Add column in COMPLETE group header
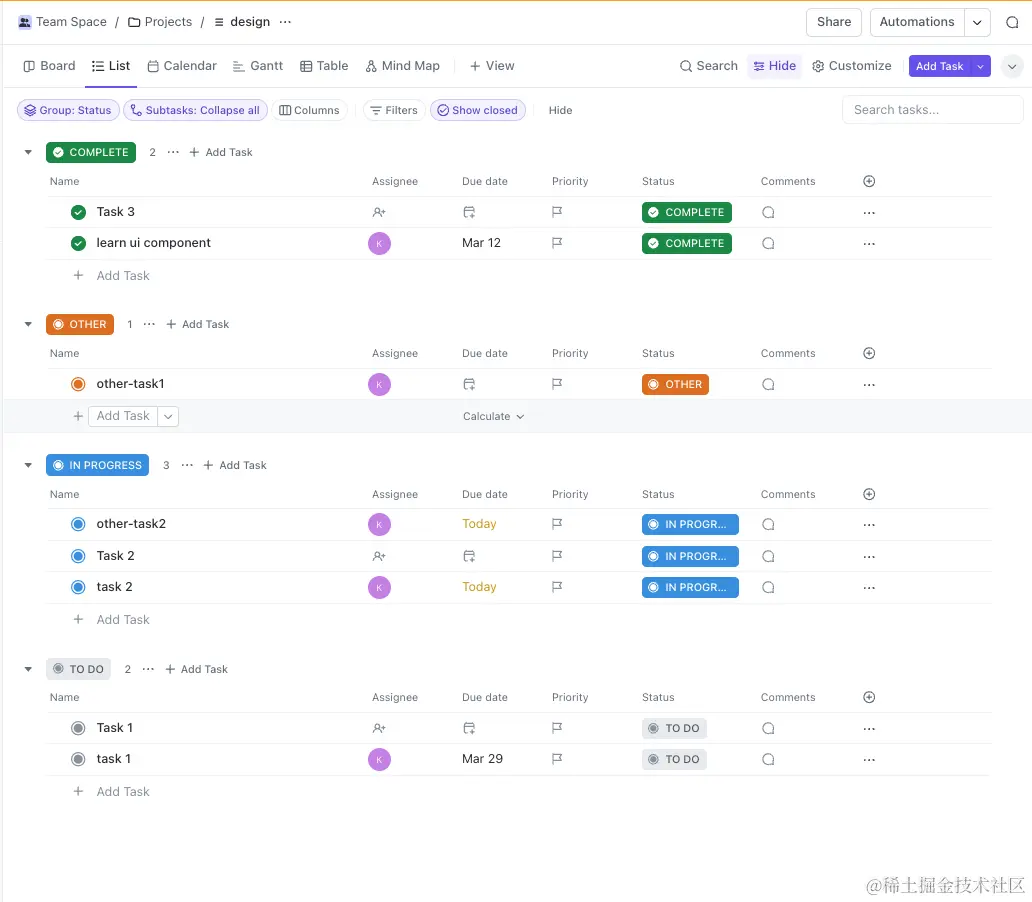 (869, 181)
